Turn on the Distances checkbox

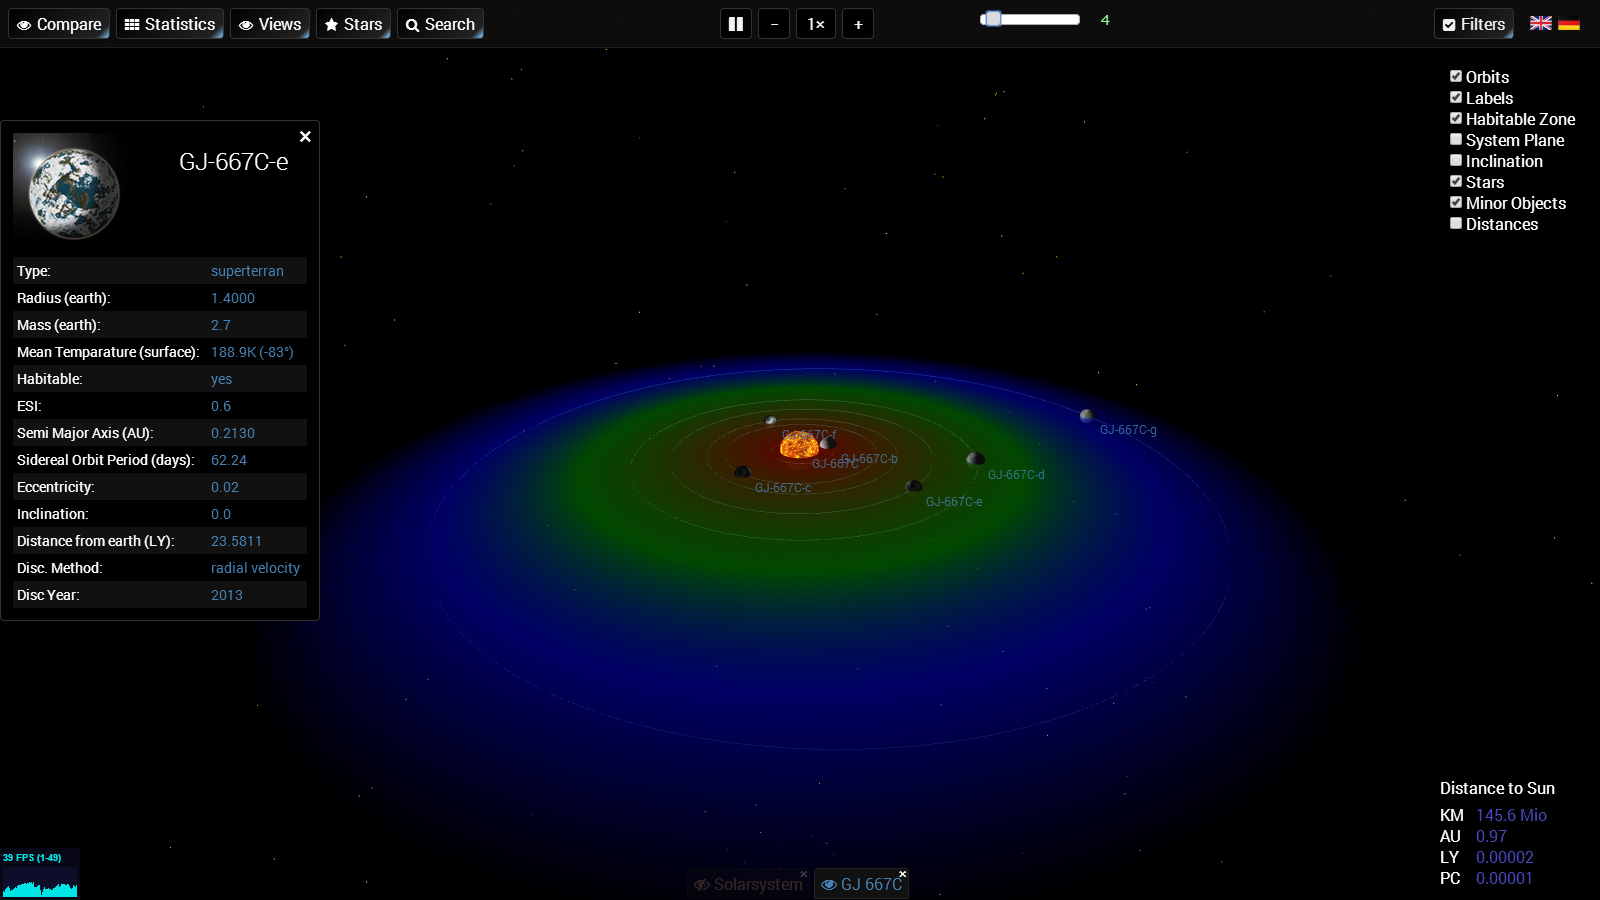[x=1456, y=223]
